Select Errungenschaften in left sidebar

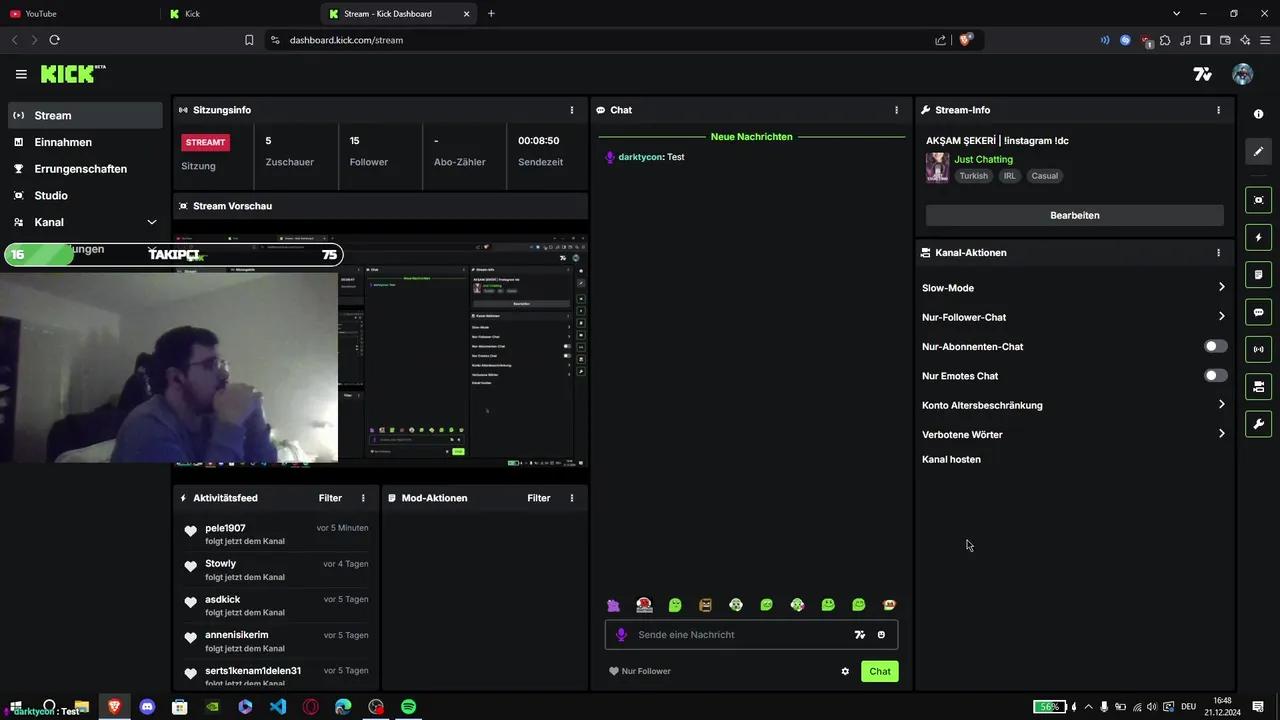pyautogui.click(x=84, y=169)
